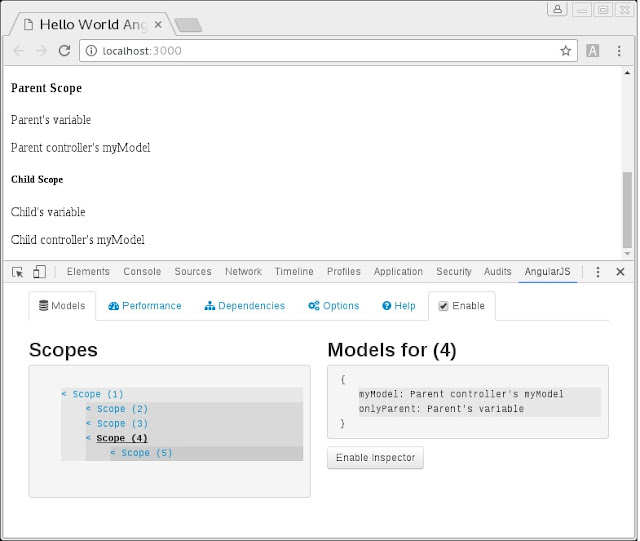Click the browser reload icon
This screenshot has width=640, height=541.
pos(65,50)
